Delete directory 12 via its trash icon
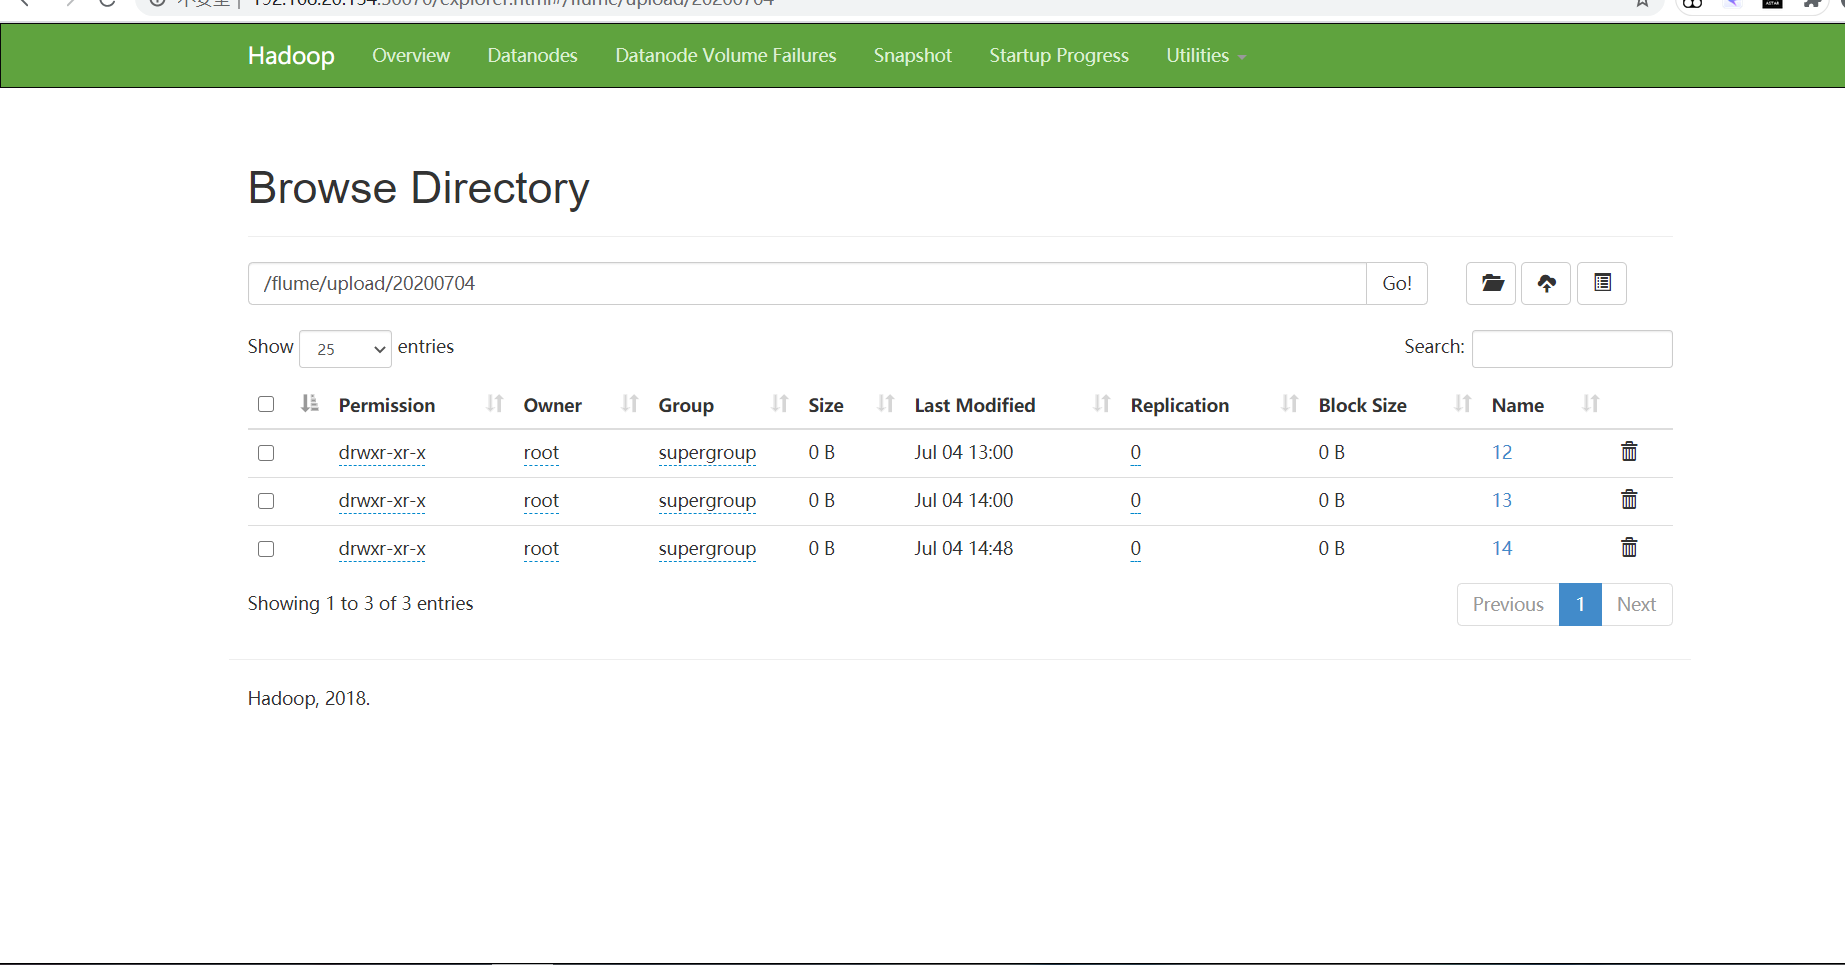Image resolution: width=1845 pixels, height=965 pixels. click(1628, 451)
